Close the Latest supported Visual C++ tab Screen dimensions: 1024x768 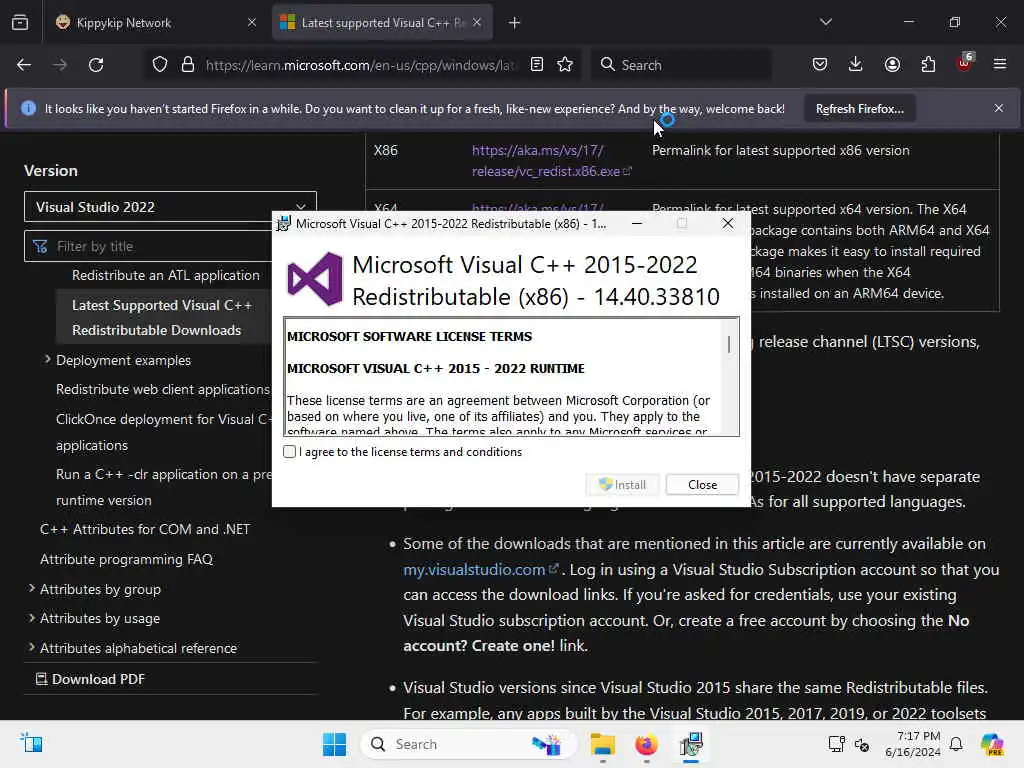[x=477, y=23]
